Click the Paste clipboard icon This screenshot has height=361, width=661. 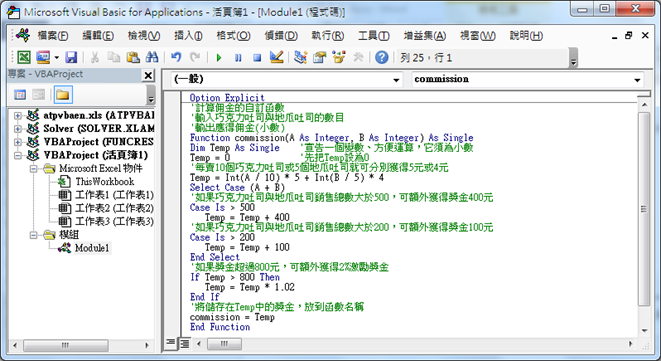(x=133, y=57)
